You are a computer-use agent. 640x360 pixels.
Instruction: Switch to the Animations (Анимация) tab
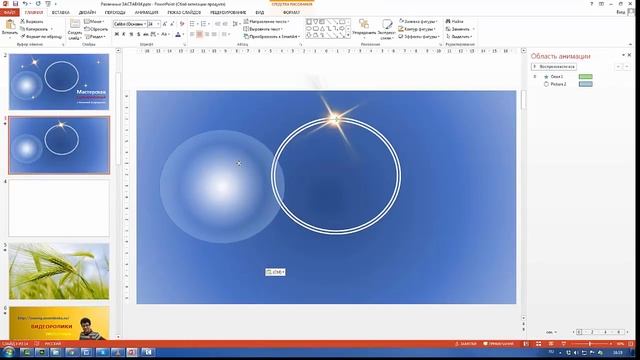coord(146,12)
